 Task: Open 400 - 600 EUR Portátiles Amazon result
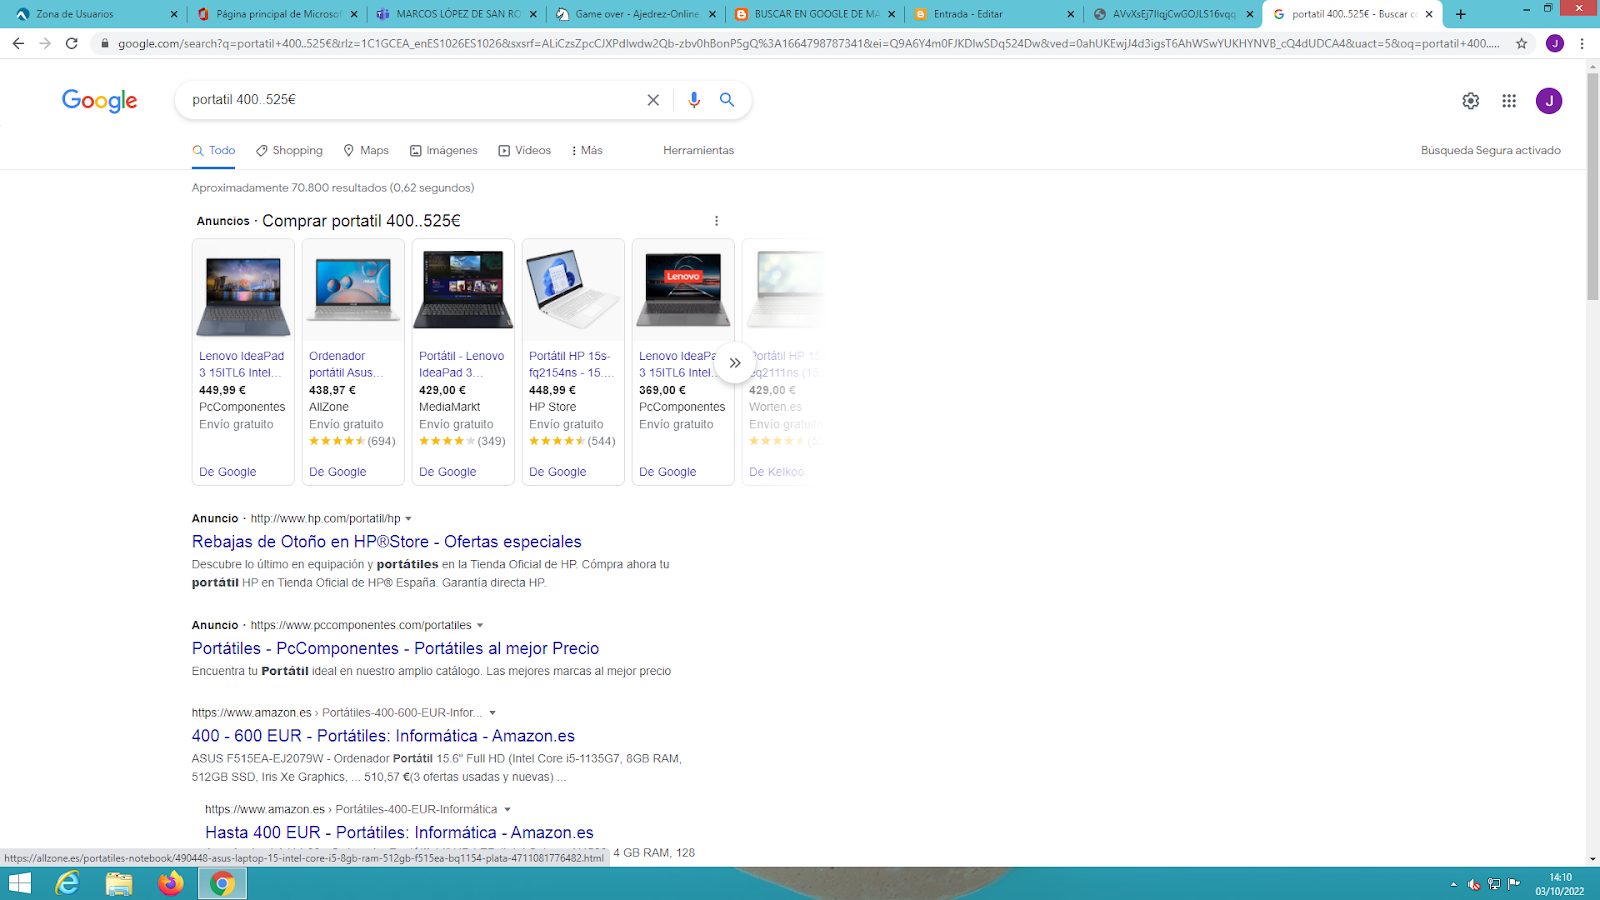point(383,736)
